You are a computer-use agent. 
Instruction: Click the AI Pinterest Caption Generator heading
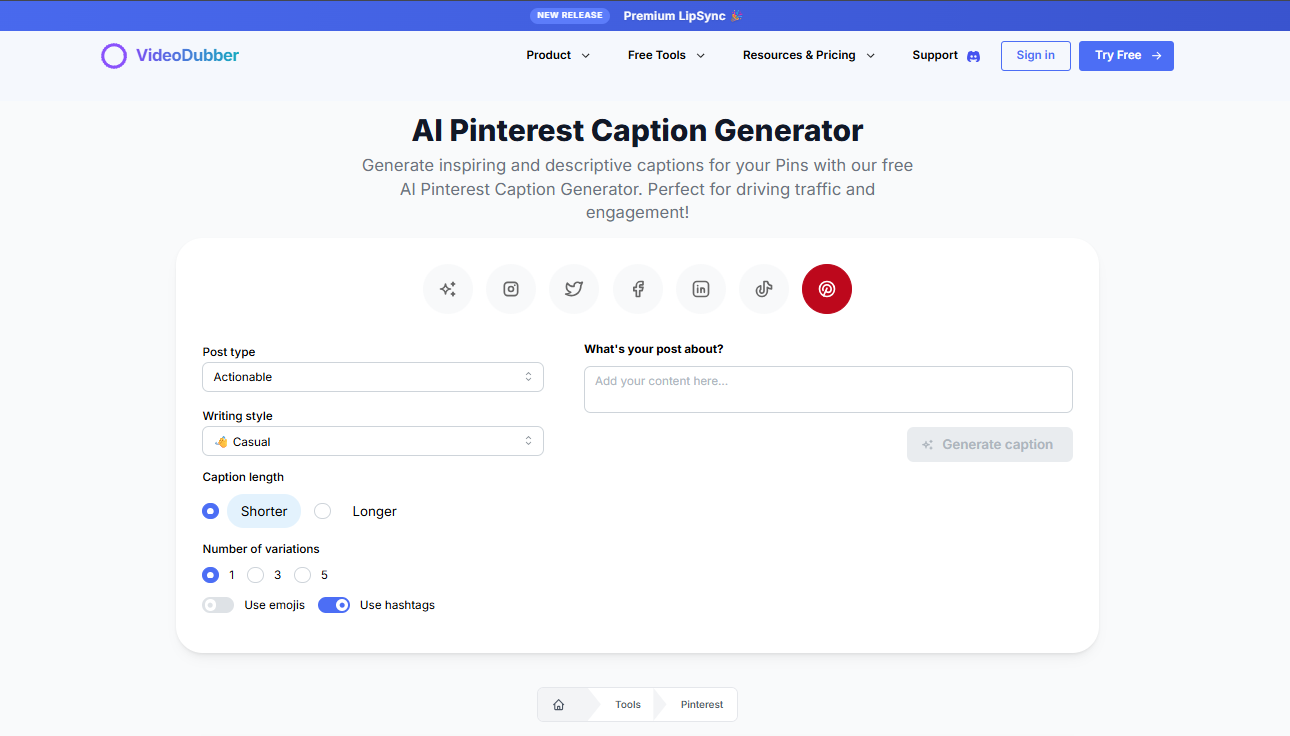pos(638,130)
